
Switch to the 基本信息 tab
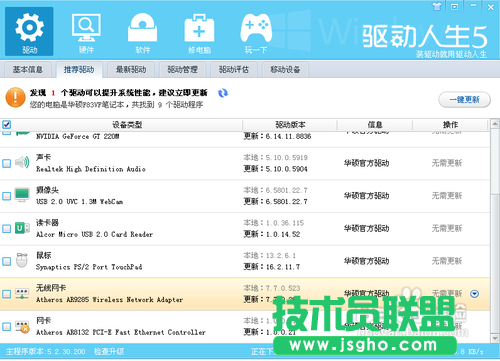coord(28,69)
